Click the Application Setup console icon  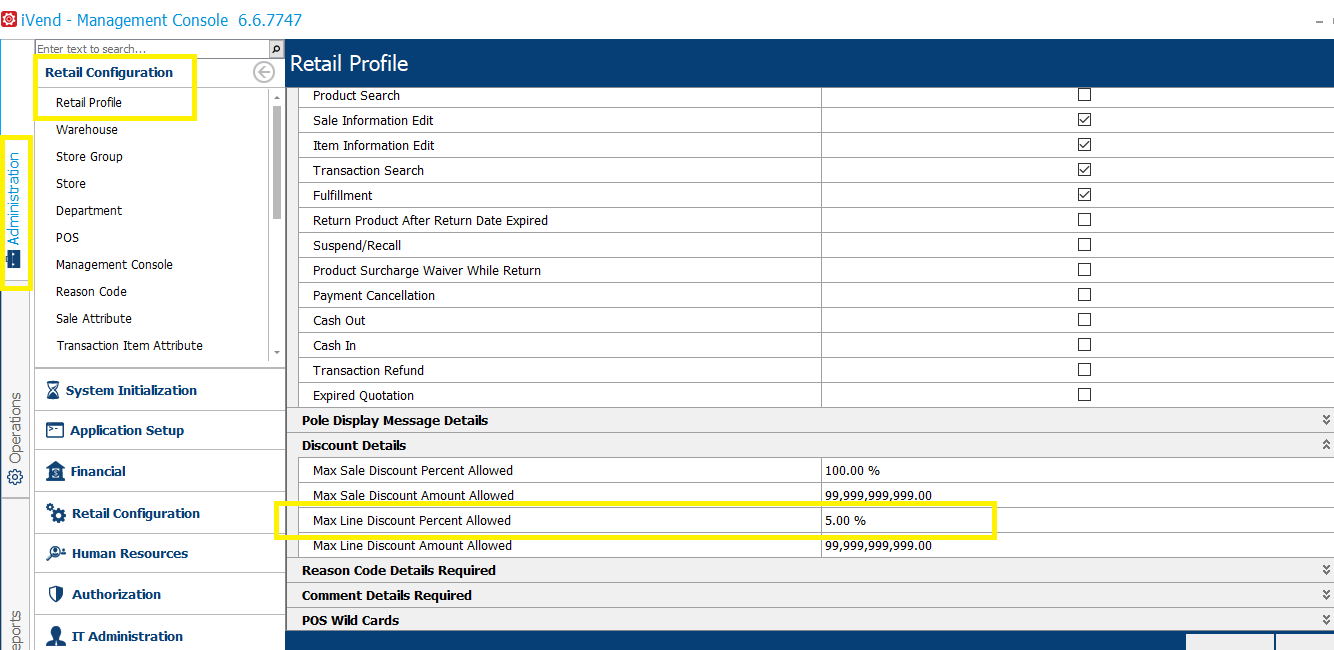coord(55,430)
